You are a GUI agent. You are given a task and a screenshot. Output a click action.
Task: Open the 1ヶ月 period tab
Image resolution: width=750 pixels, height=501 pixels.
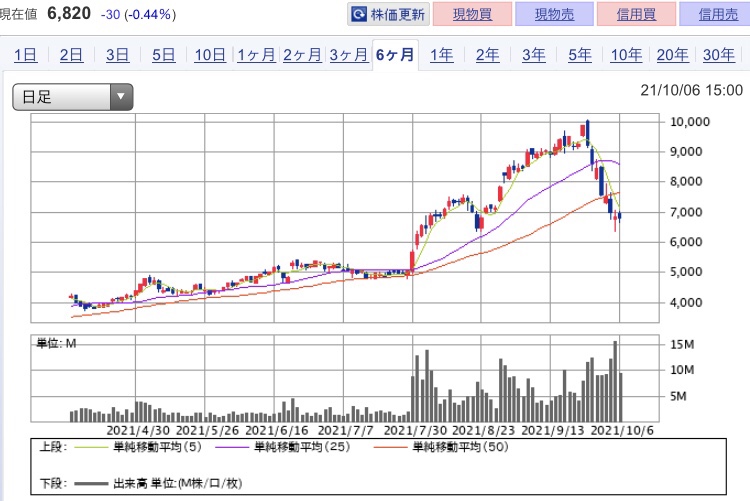click(256, 55)
